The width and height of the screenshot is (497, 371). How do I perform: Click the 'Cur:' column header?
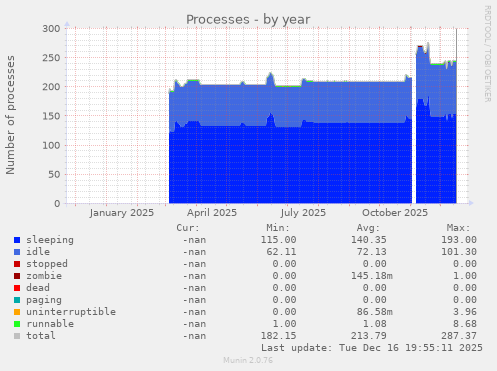(188, 228)
